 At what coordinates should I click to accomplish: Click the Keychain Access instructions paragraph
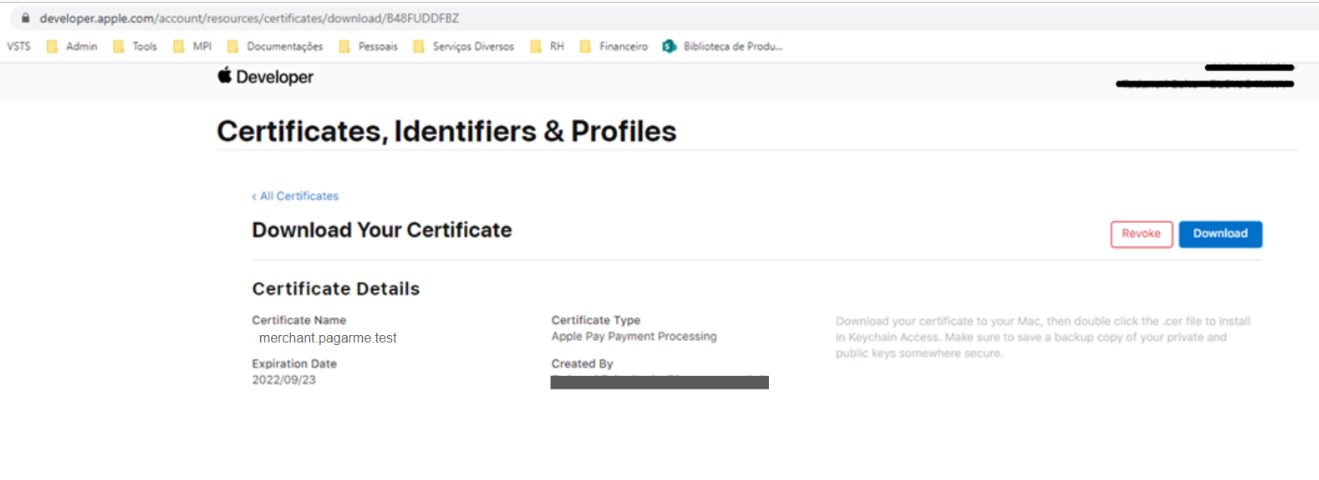point(1043,337)
